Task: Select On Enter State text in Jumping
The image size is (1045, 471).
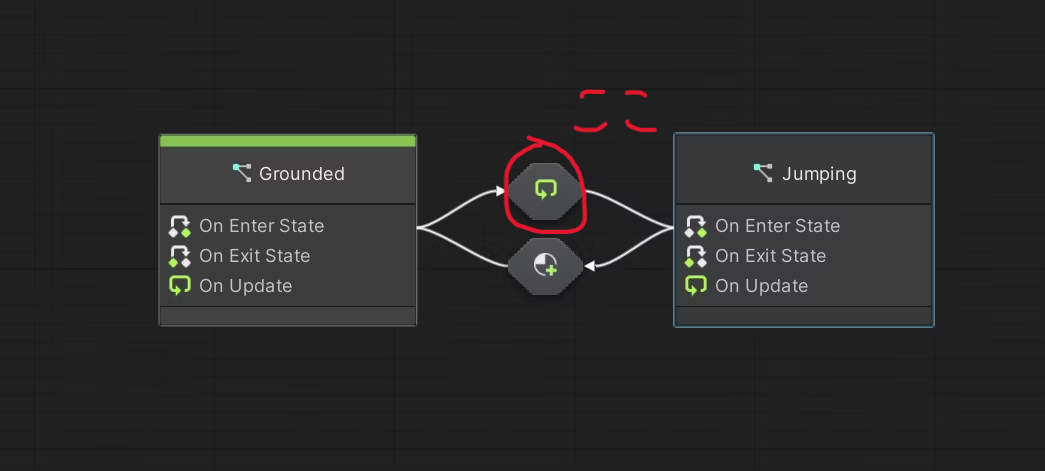Action: (778, 226)
